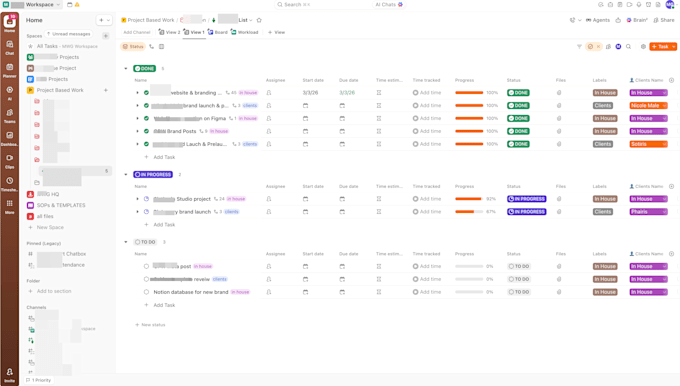Click the orange + Task button
680x386 pixels.
(x=660, y=46)
